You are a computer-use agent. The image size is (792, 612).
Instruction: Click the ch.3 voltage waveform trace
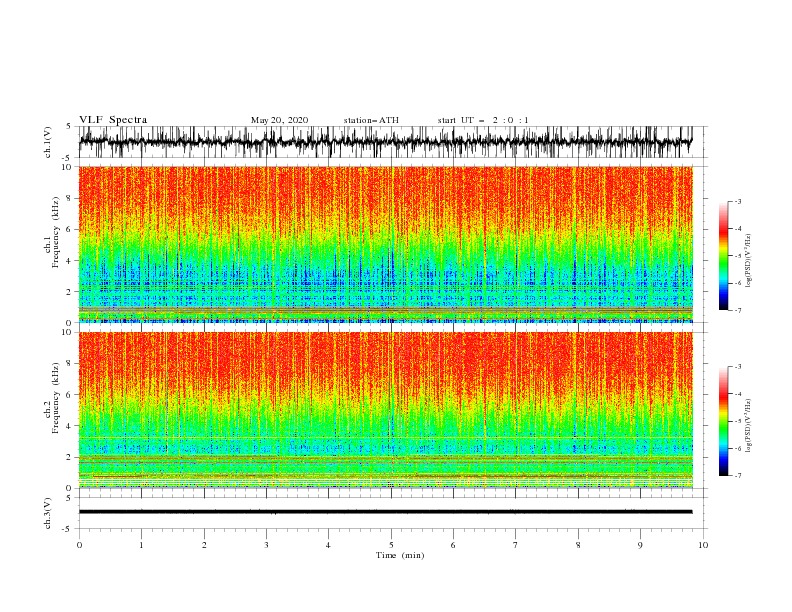(385, 512)
